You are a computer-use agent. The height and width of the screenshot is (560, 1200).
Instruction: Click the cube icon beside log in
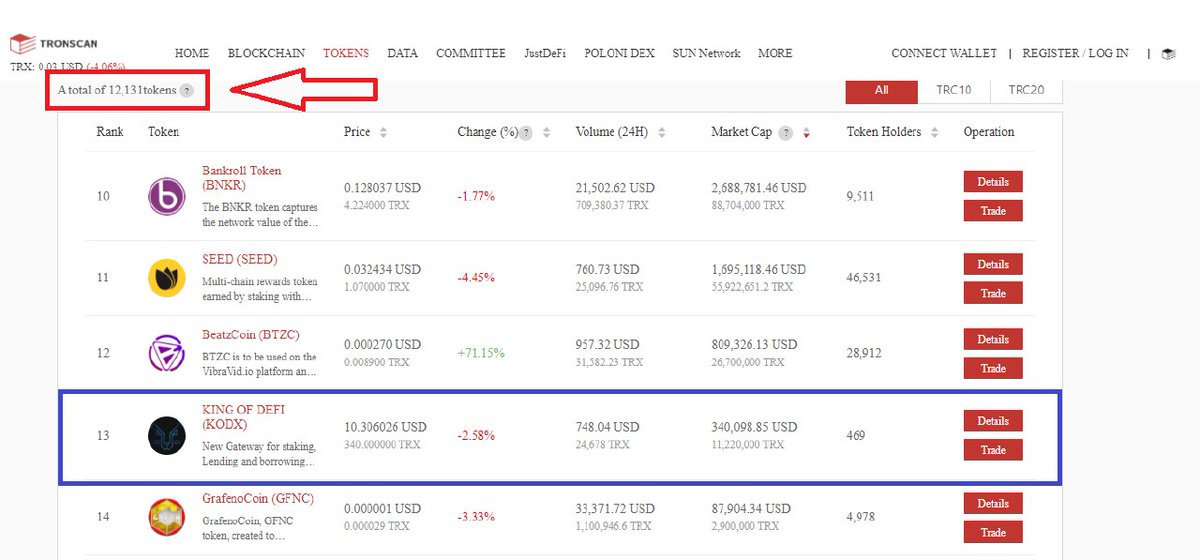1168,54
